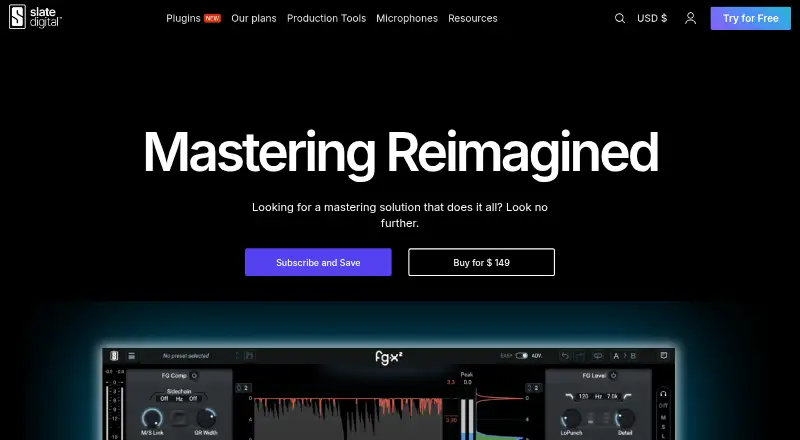The image size is (800, 440).
Task: Open the Plugins menu
Action: [183, 18]
